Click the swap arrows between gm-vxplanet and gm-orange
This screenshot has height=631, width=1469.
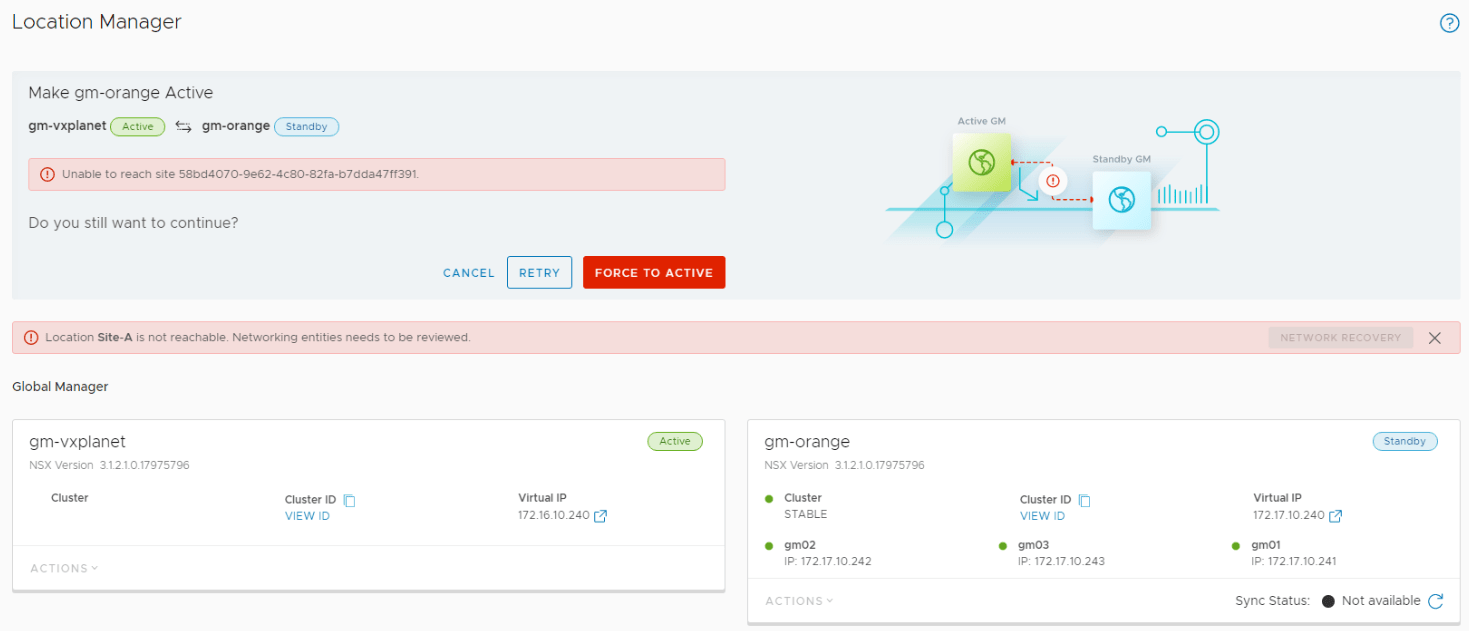coord(183,127)
